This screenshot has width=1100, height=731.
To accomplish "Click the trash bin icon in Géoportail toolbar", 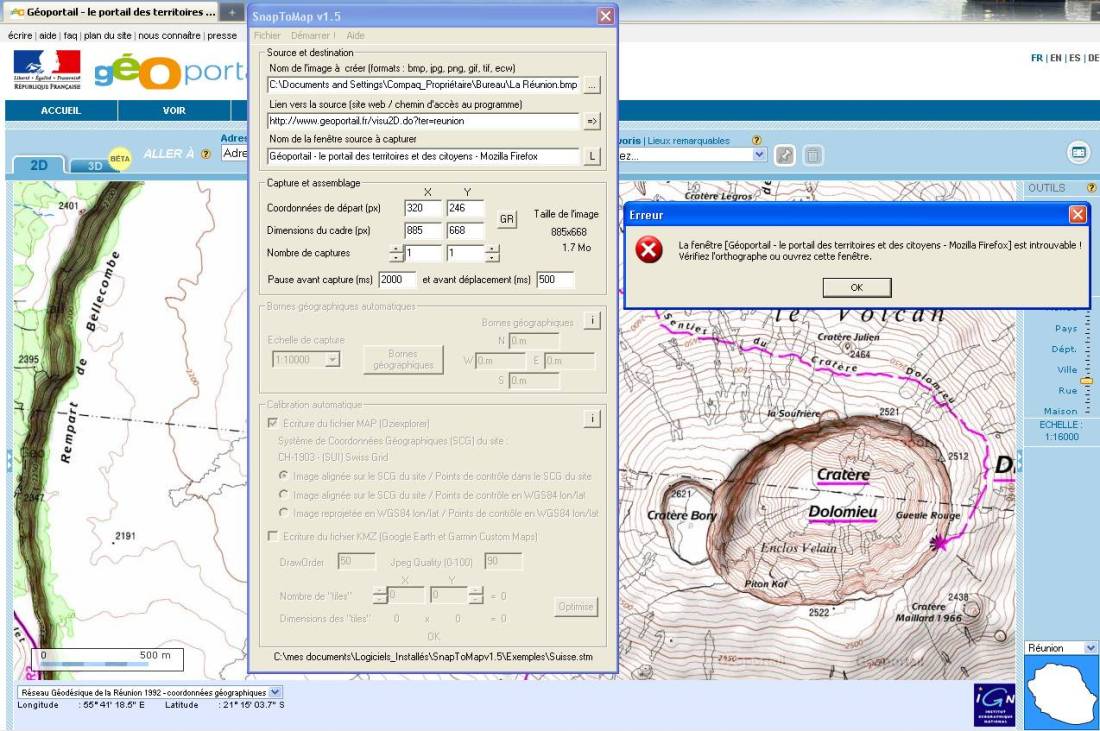I will coord(812,155).
